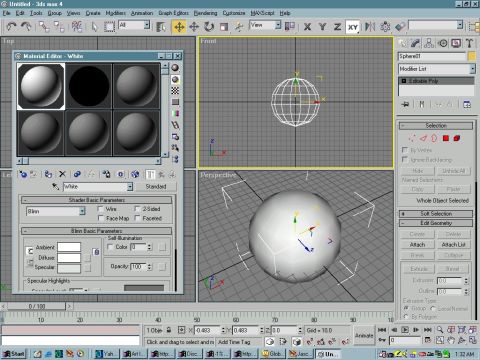The image size is (480, 360).
Task: Pick material from object eyedropper
Action: [x=56, y=187]
